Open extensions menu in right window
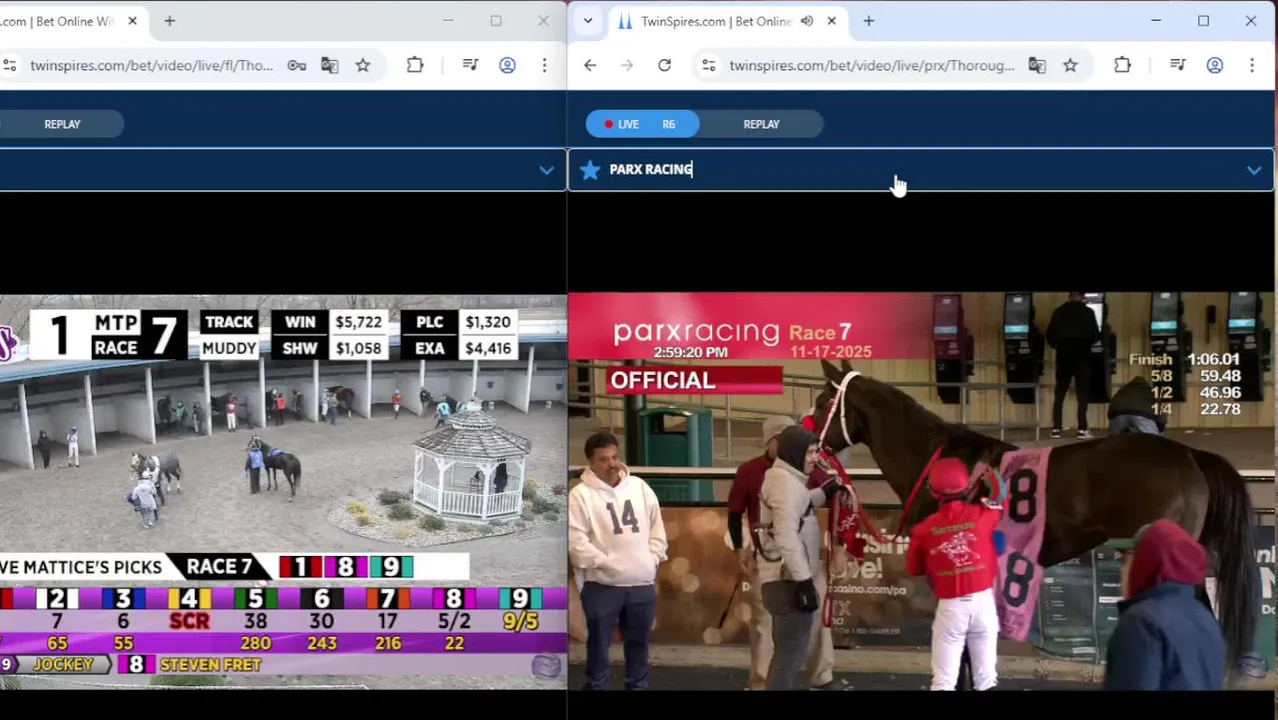The height and width of the screenshot is (720, 1278). (x=1122, y=65)
